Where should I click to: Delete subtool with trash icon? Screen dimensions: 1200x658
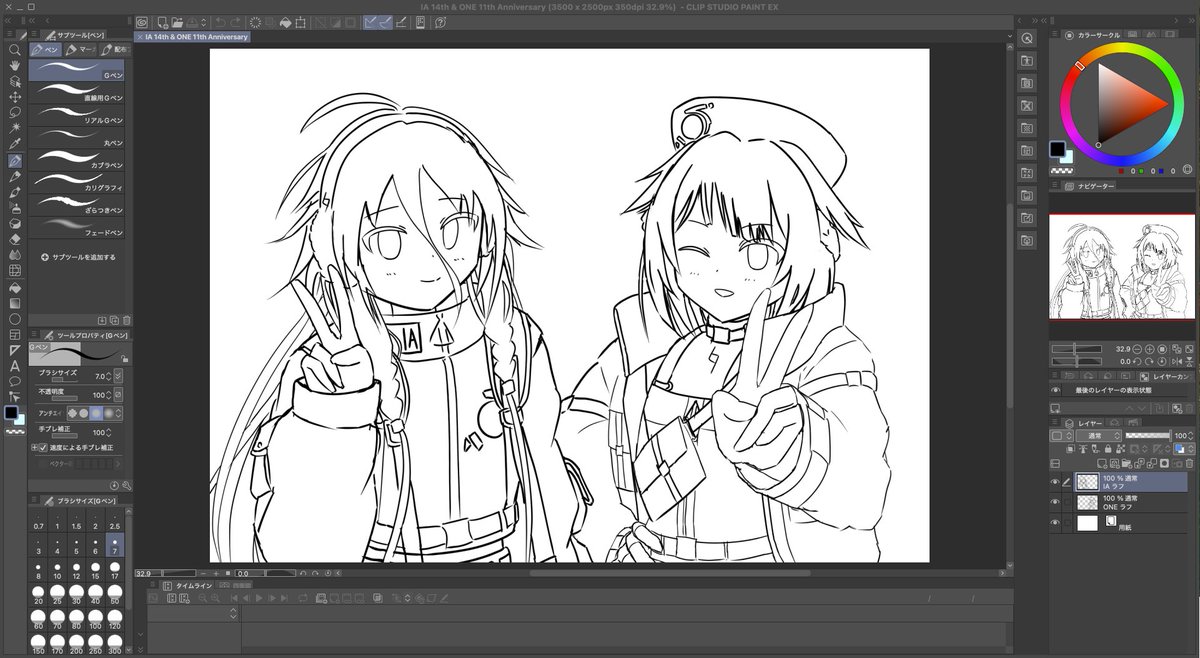coord(126,320)
